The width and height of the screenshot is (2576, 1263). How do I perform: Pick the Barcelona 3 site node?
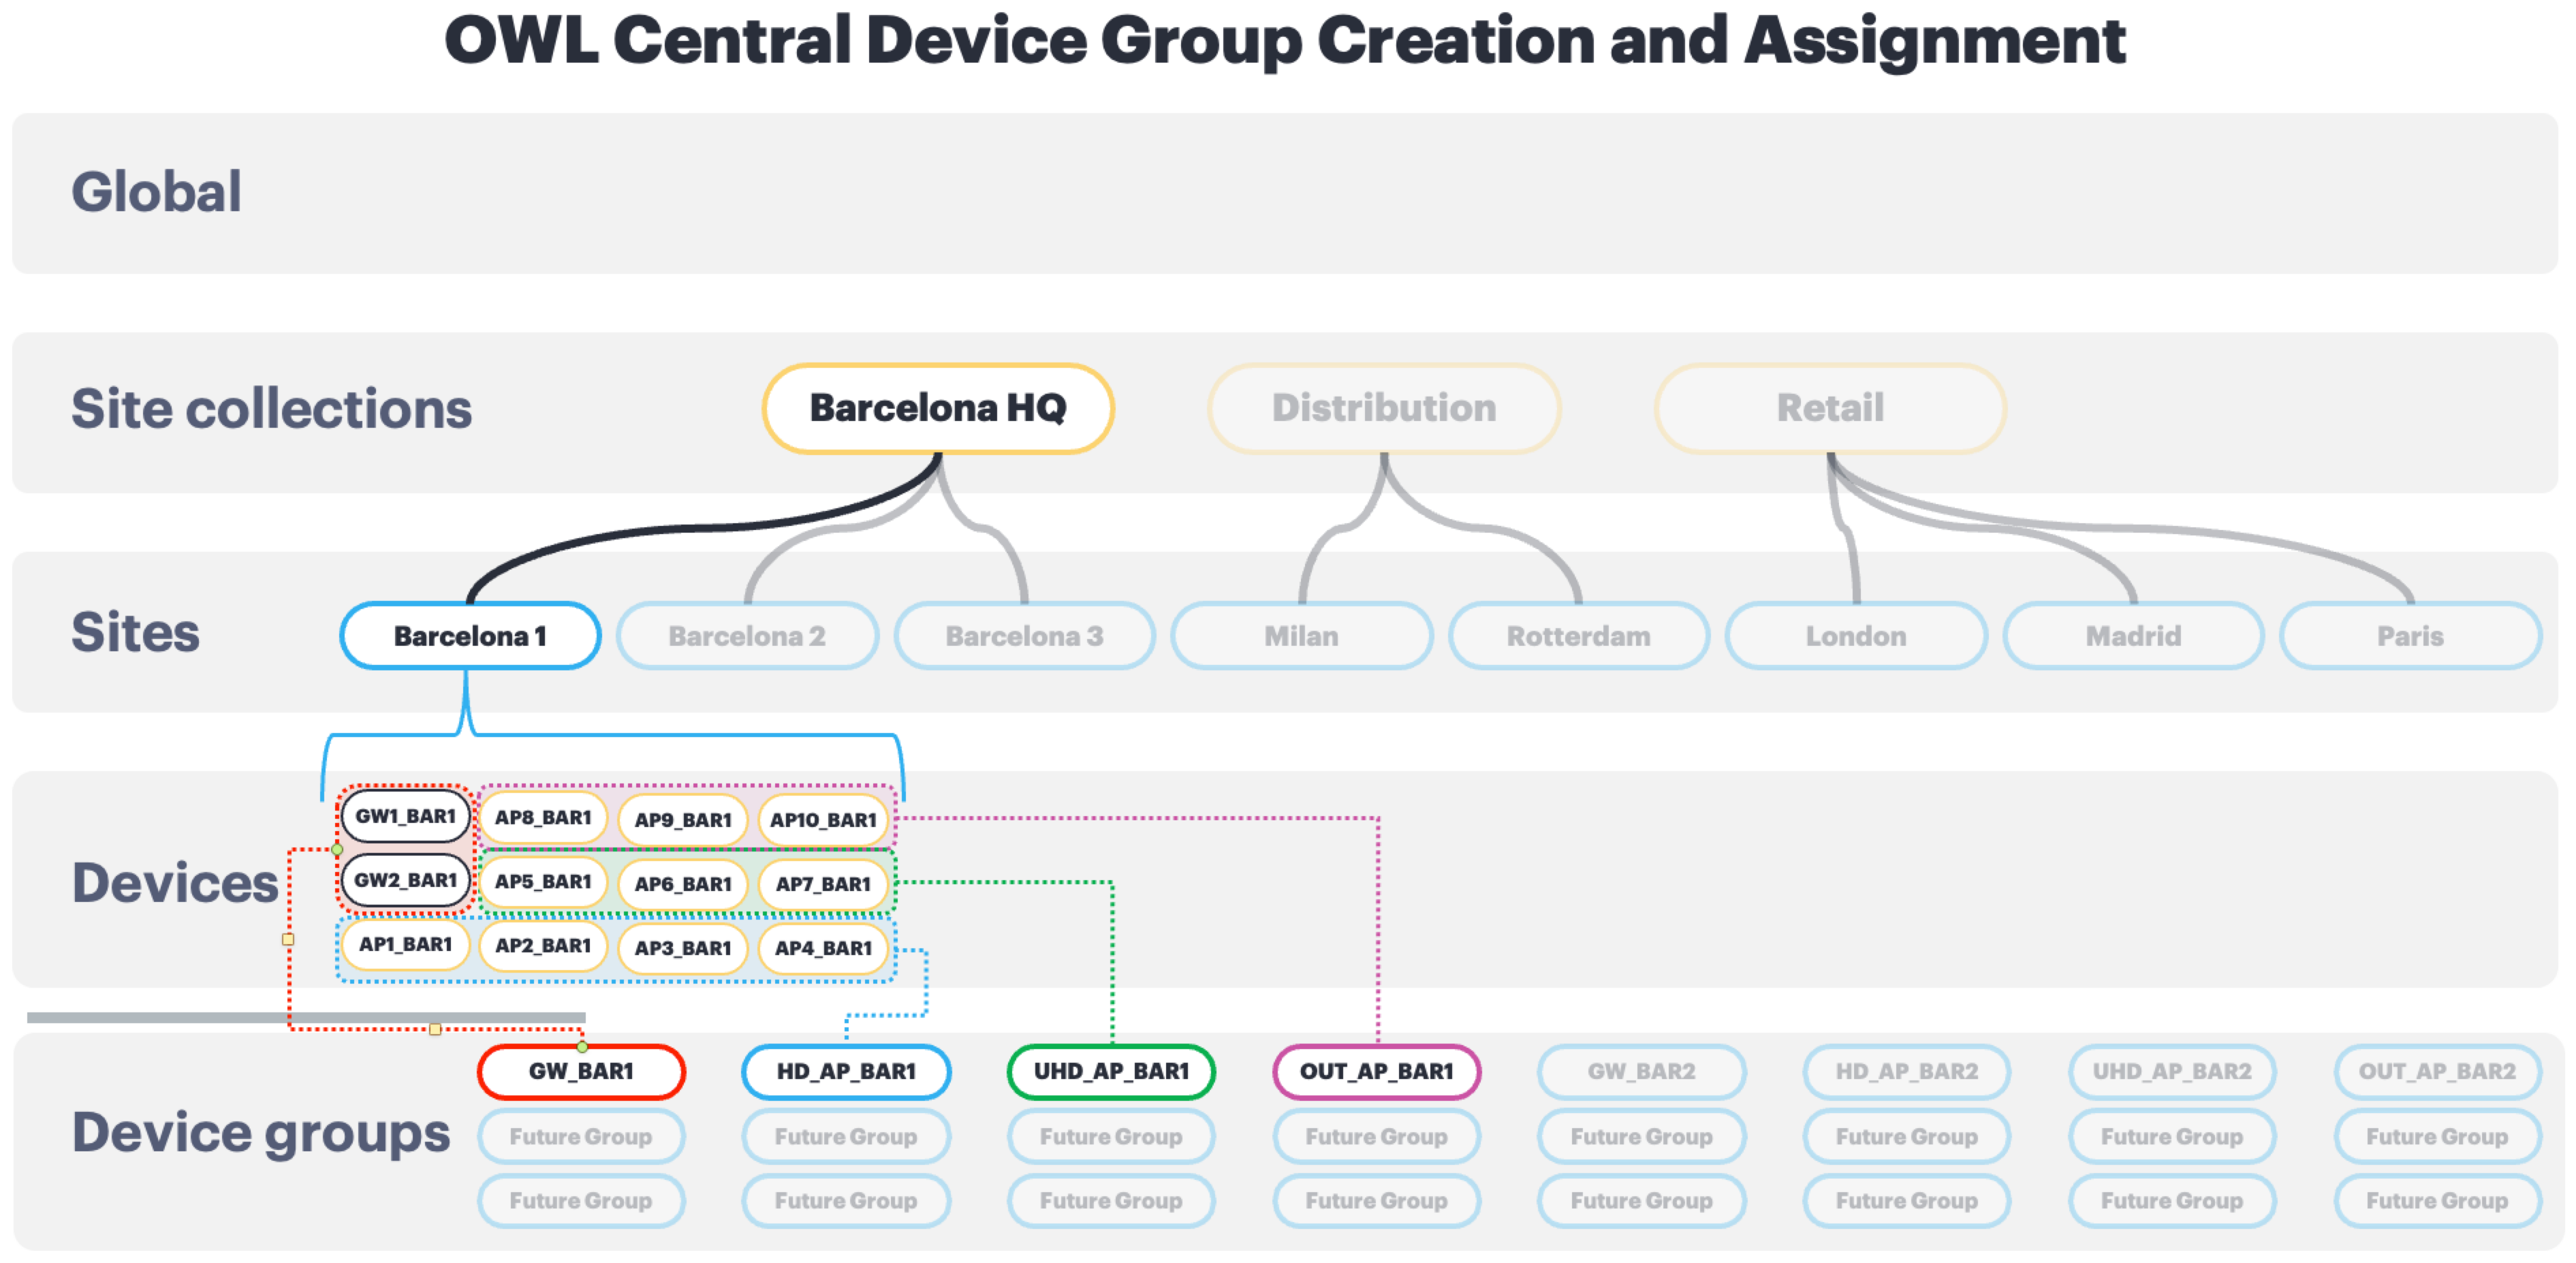tap(1024, 636)
